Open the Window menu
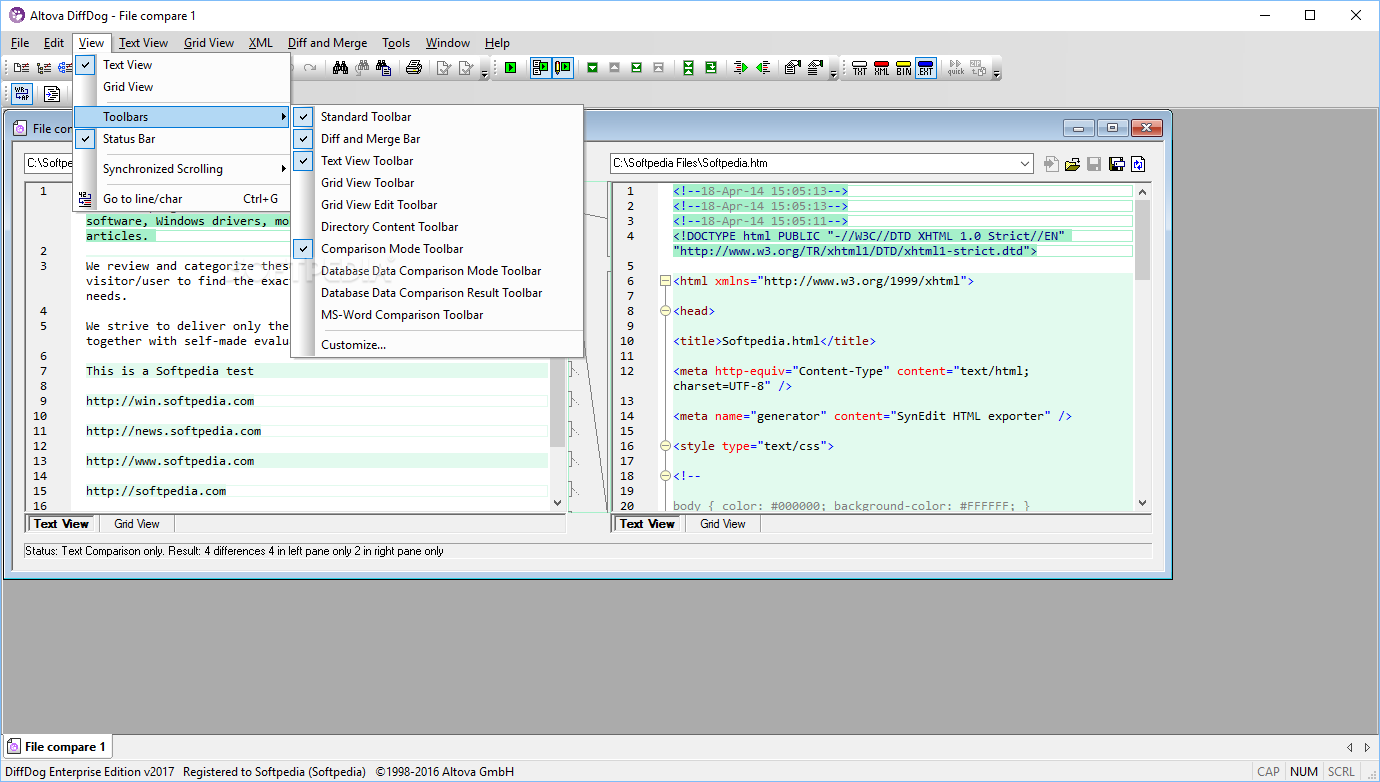Viewport: 1380px width, 782px height. [x=447, y=43]
